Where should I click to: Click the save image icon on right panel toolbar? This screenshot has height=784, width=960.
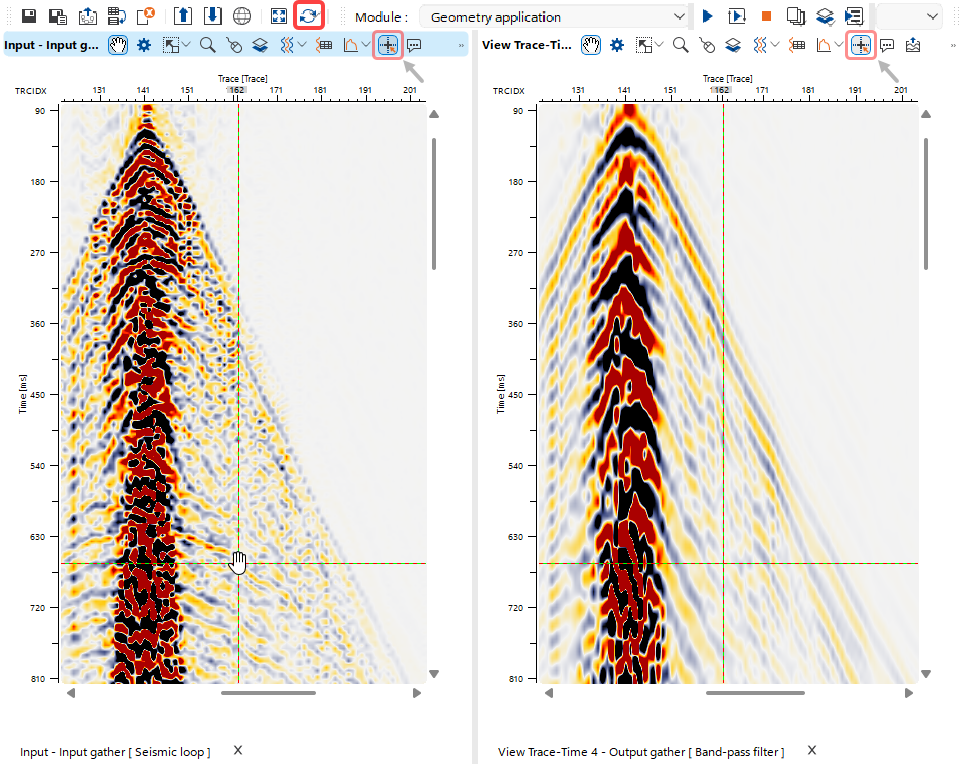[913, 45]
